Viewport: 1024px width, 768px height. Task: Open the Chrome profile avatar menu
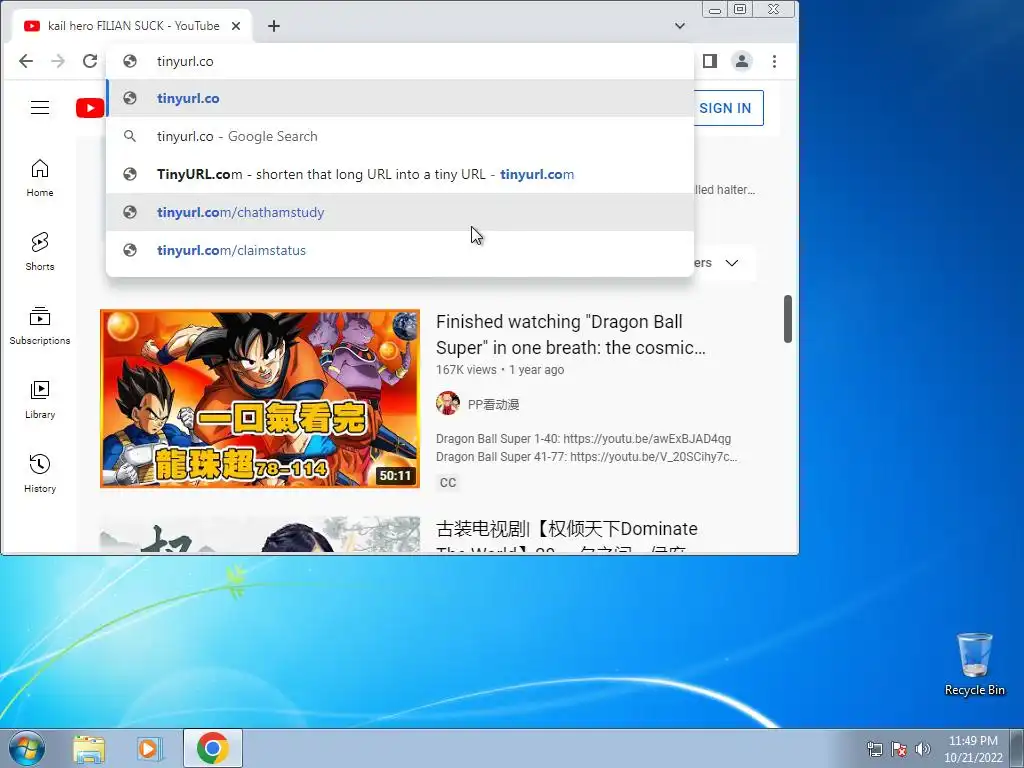click(x=742, y=61)
